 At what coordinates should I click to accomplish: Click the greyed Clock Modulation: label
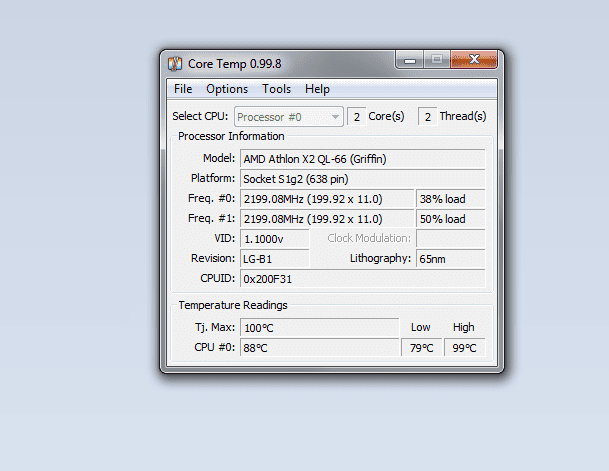tap(369, 238)
